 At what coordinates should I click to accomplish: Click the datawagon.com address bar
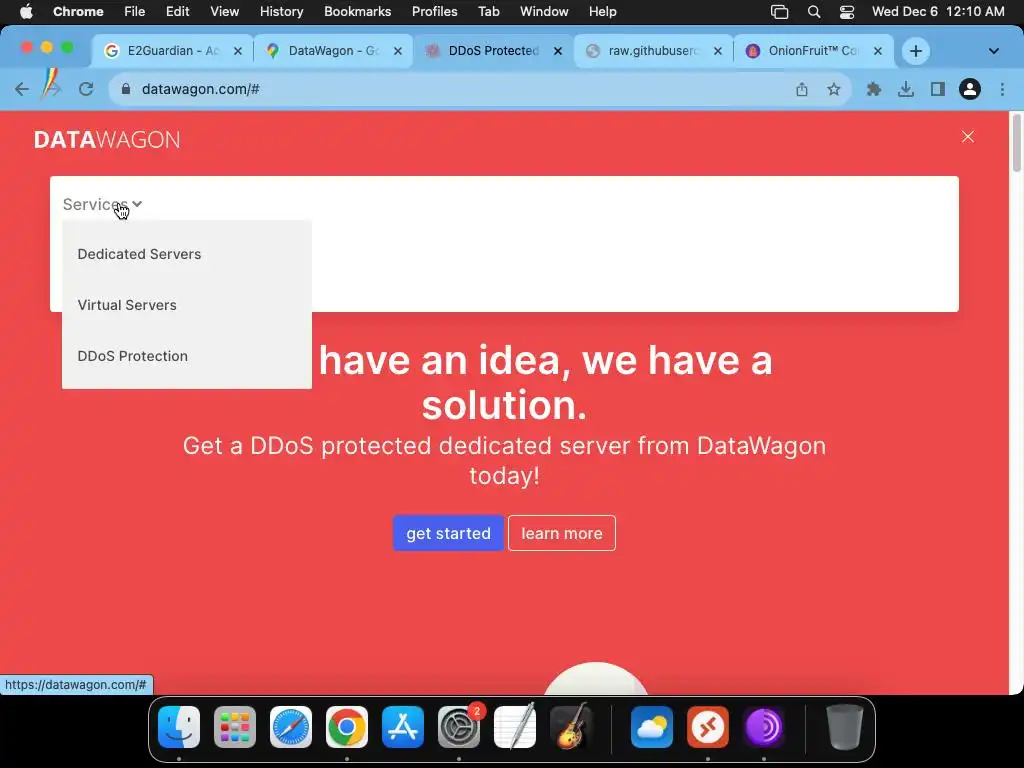457,89
